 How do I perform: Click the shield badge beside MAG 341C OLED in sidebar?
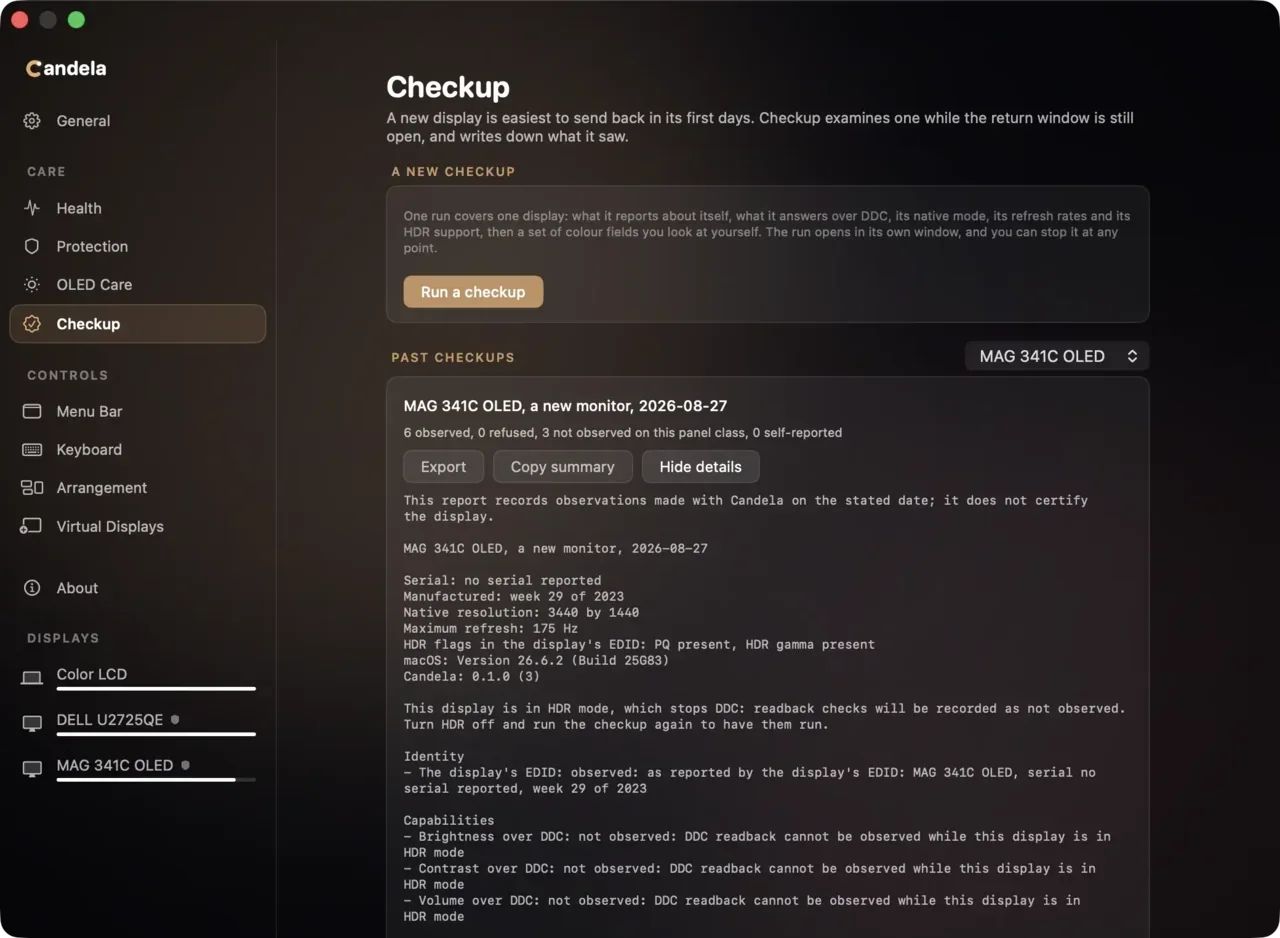click(185, 765)
